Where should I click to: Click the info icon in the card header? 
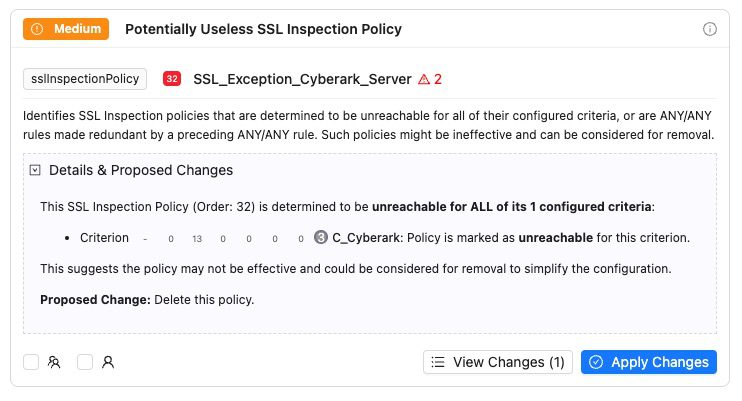[x=710, y=29]
